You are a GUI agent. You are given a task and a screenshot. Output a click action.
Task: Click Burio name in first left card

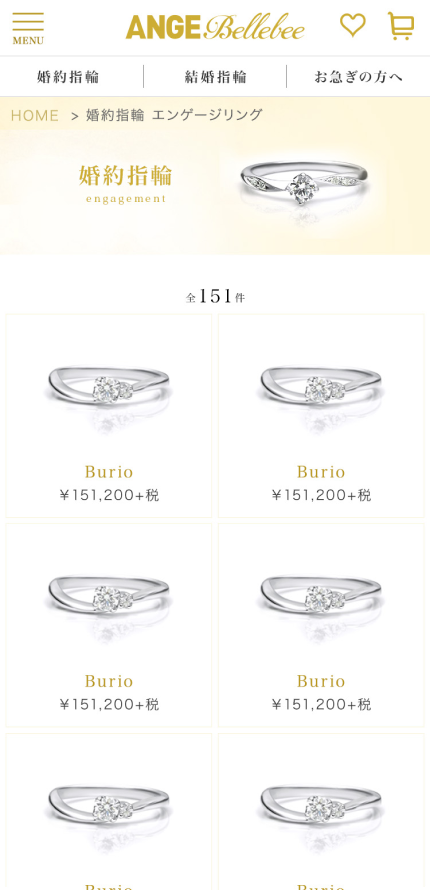click(x=109, y=472)
